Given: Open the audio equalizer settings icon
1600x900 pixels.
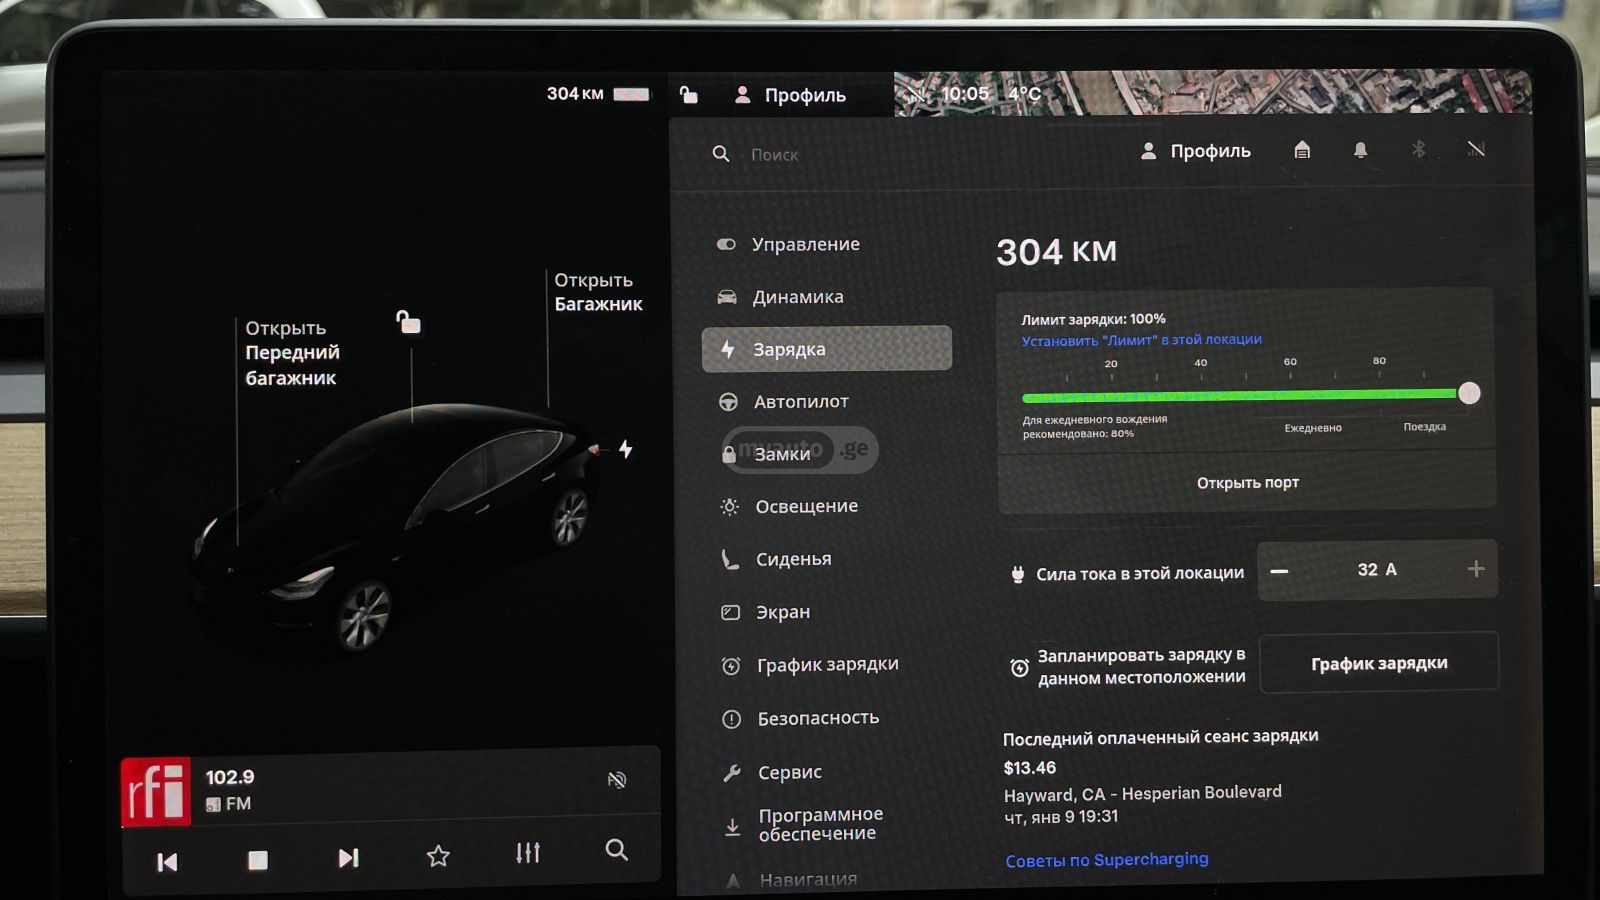Looking at the screenshot, I should [528, 853].
